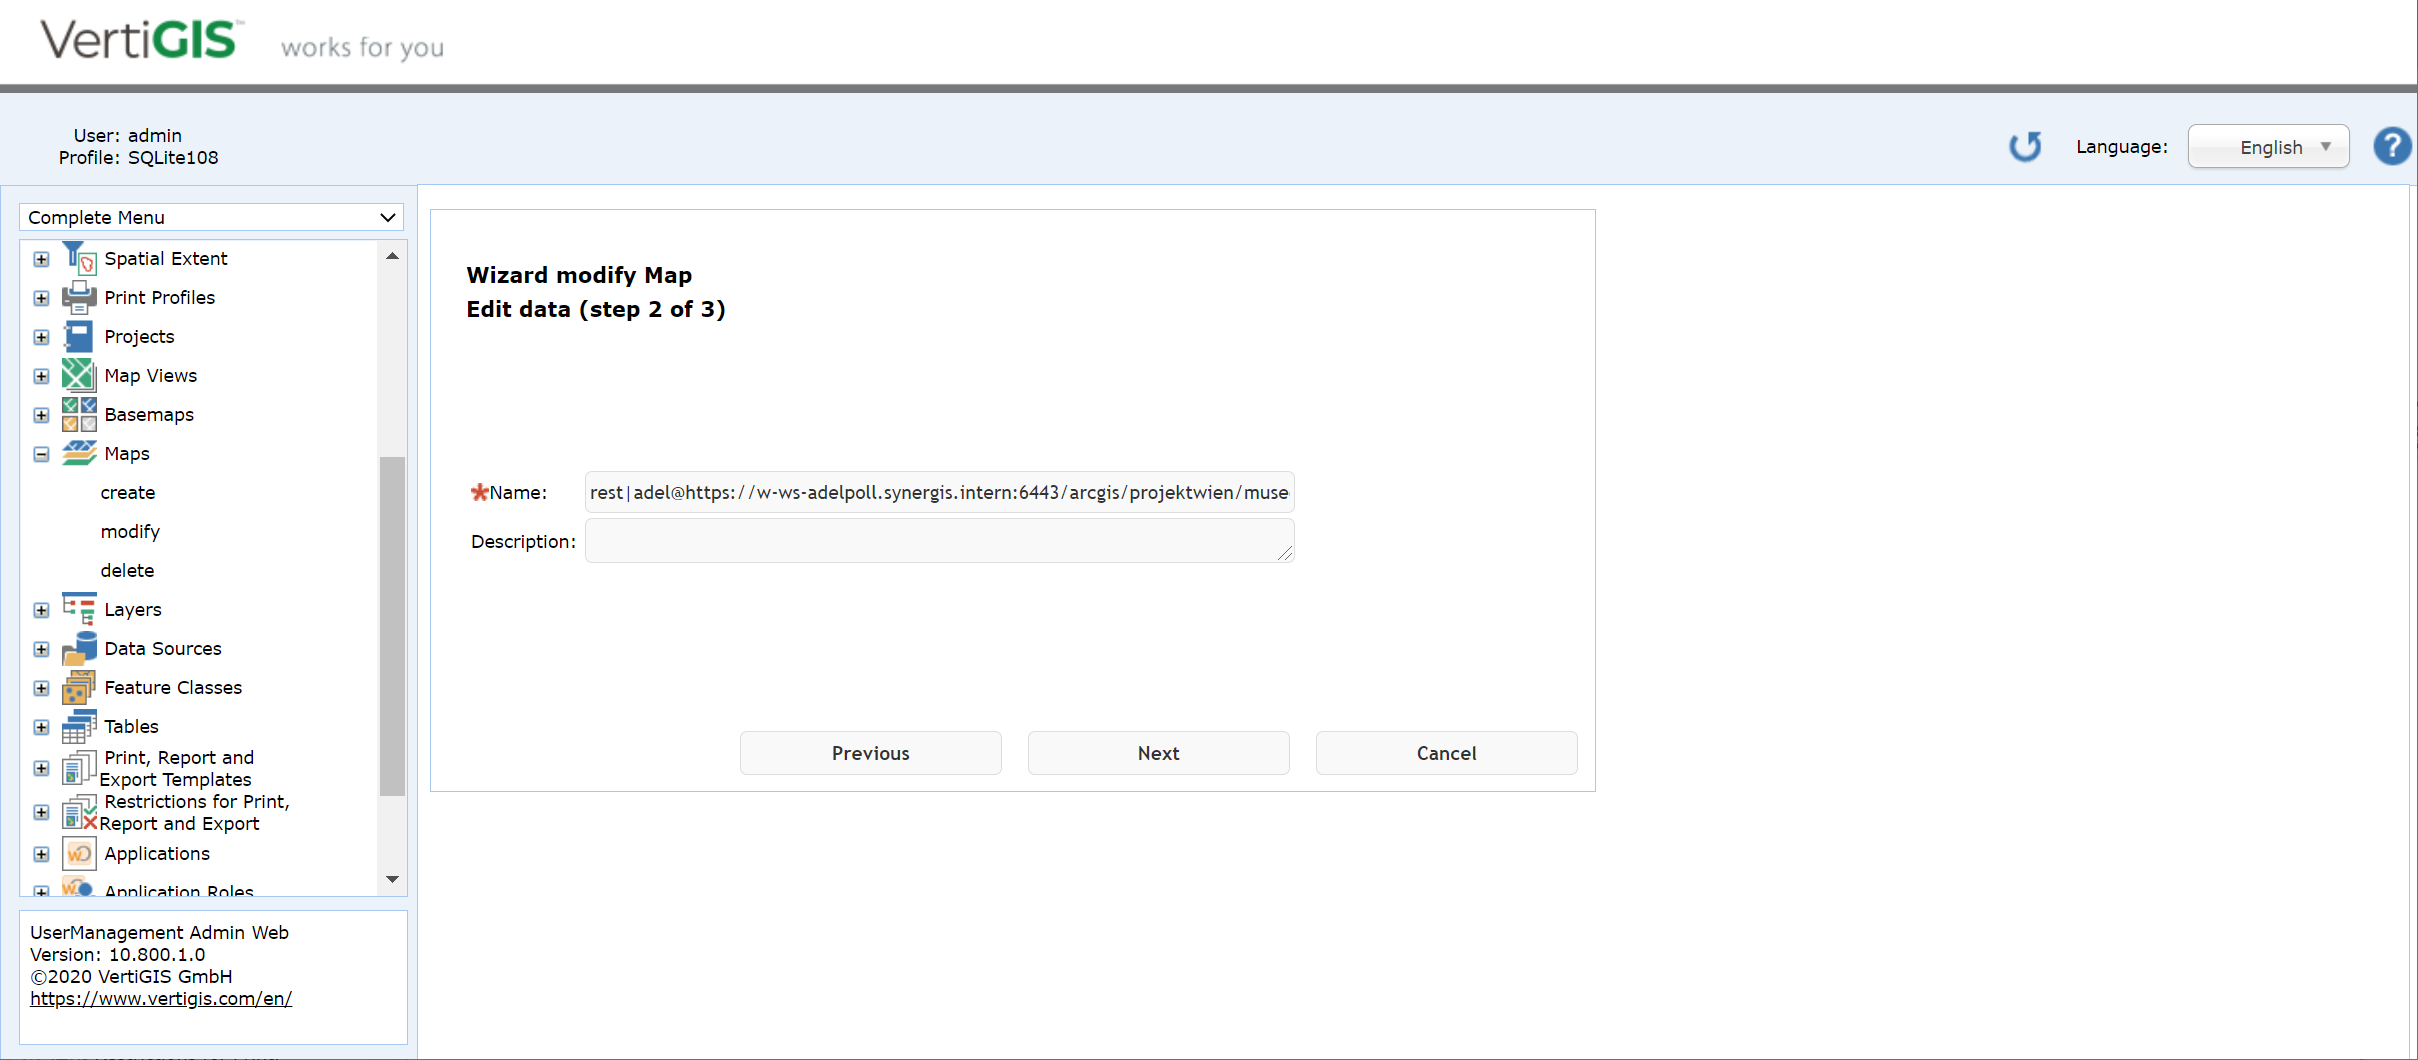This screenshot has width=2418, height=1060.
Task: Click the menu tree scroll-down arrow
Action: click(x=392, y=879)
